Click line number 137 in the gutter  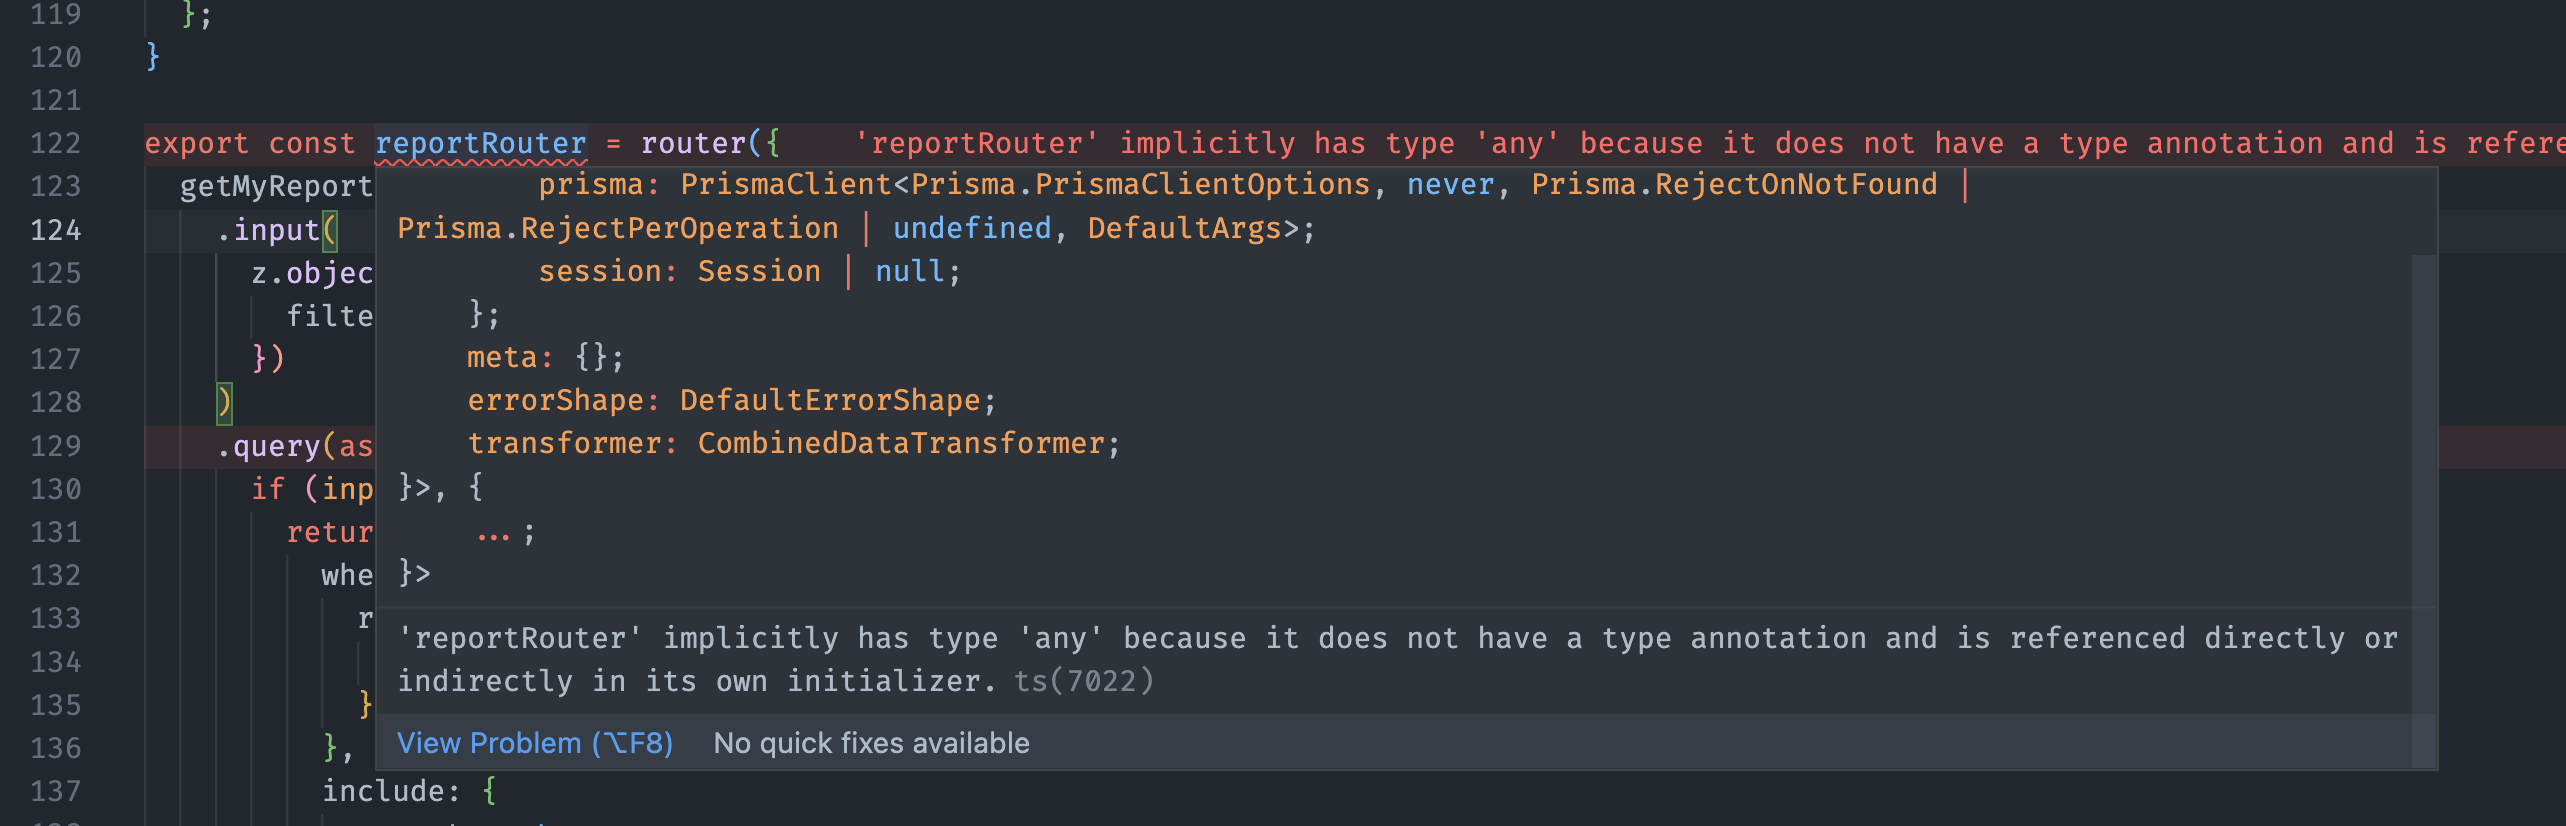click(x=56, y=791)
